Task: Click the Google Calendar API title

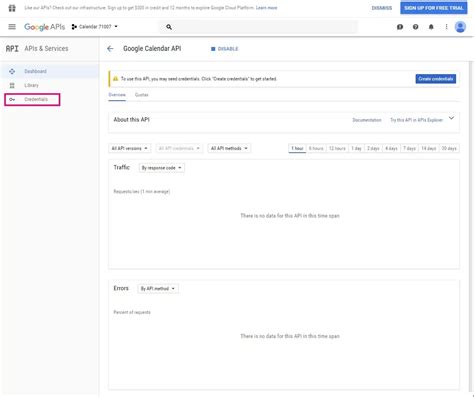Action: 152,49
